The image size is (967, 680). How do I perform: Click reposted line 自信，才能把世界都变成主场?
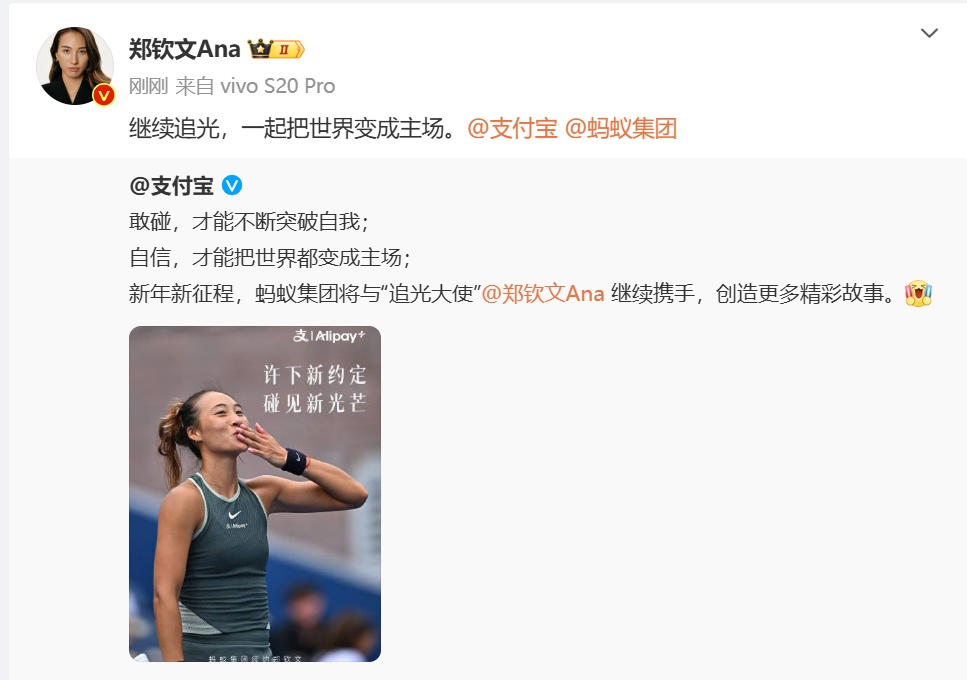[x=270, y=257]
